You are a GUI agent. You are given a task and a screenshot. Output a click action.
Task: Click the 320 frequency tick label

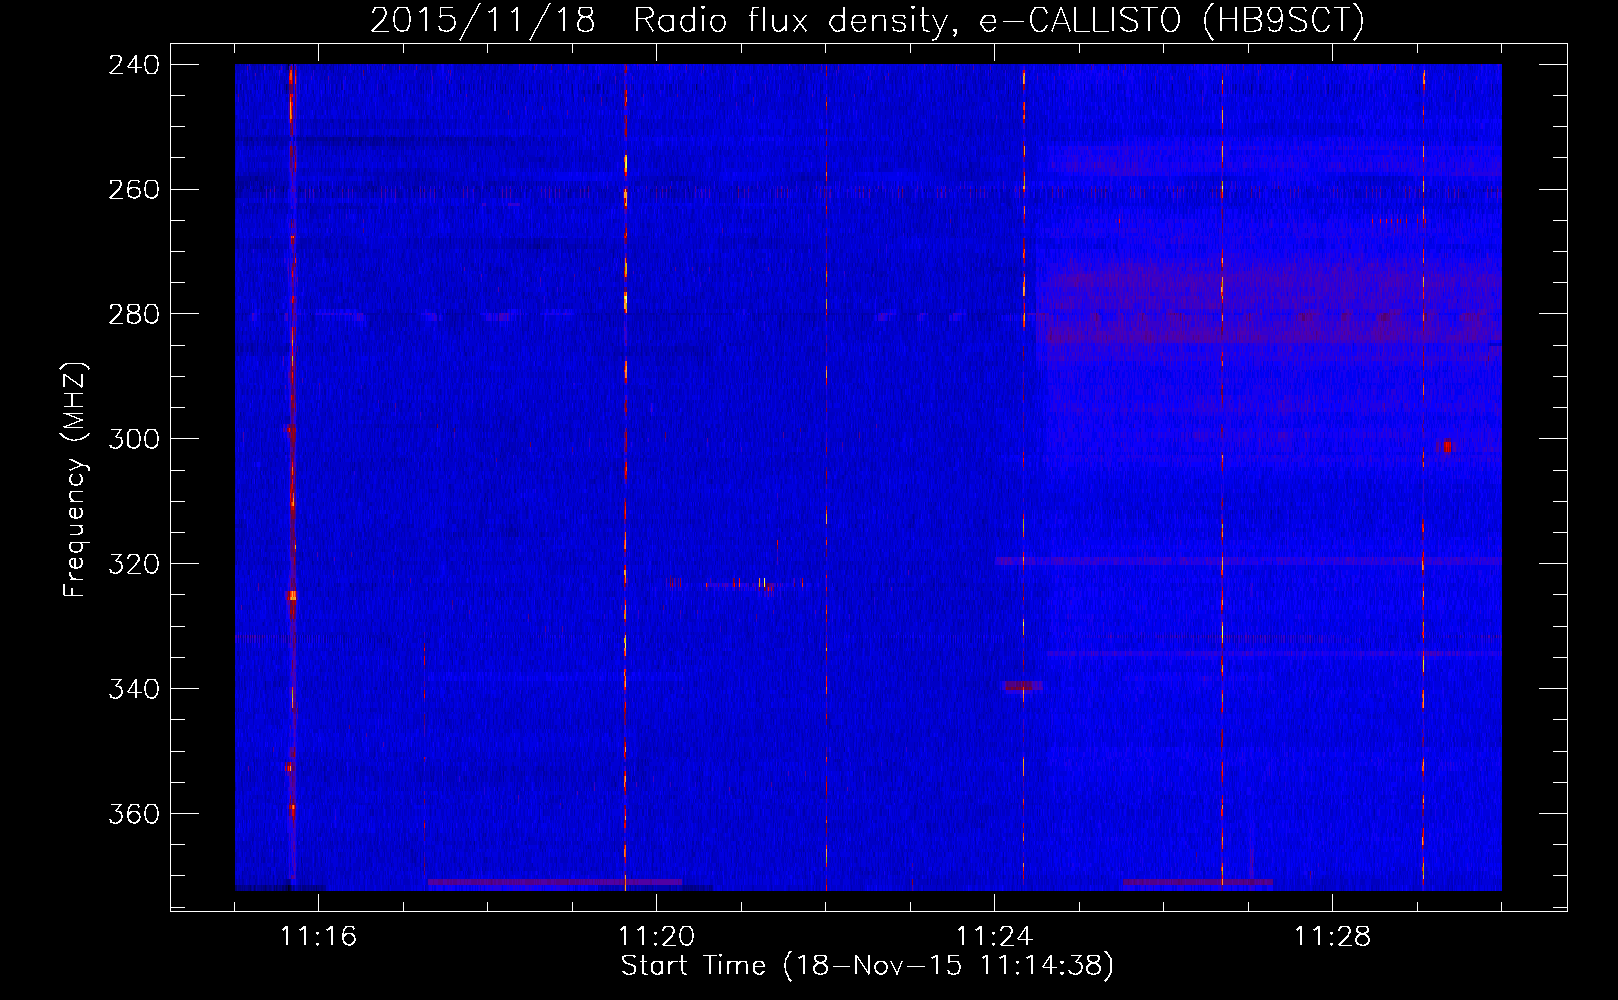(133, 565)
